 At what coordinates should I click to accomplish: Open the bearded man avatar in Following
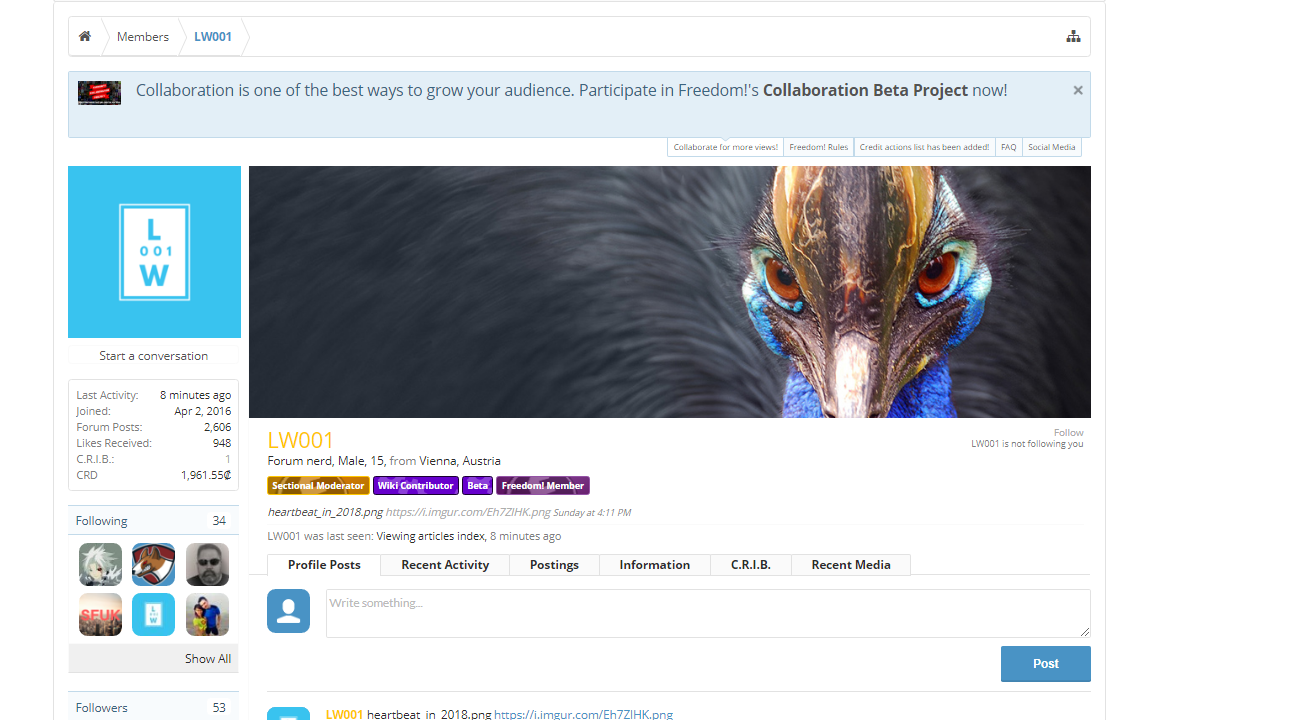pos(207,565)
